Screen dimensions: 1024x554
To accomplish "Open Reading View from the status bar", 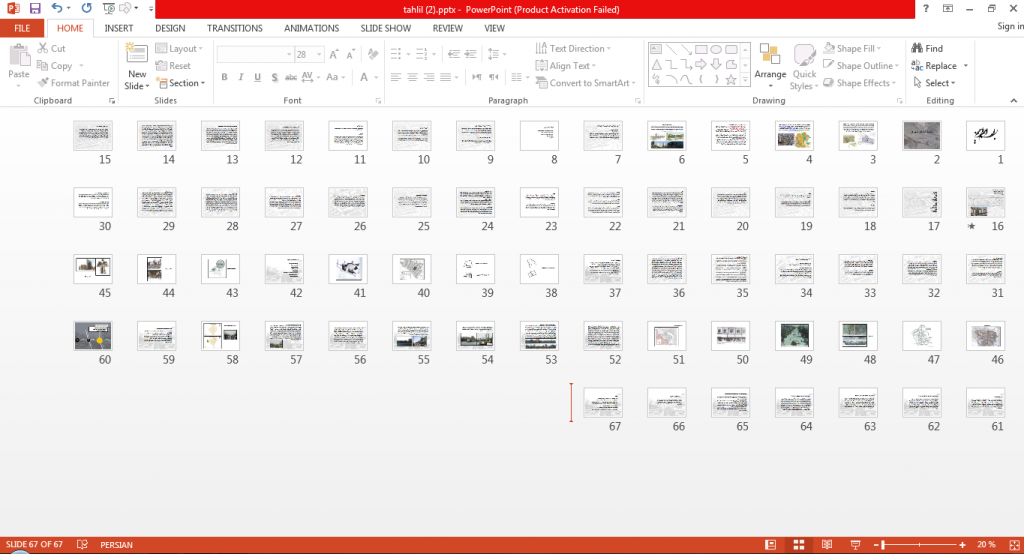I will [x=827, y=544].
